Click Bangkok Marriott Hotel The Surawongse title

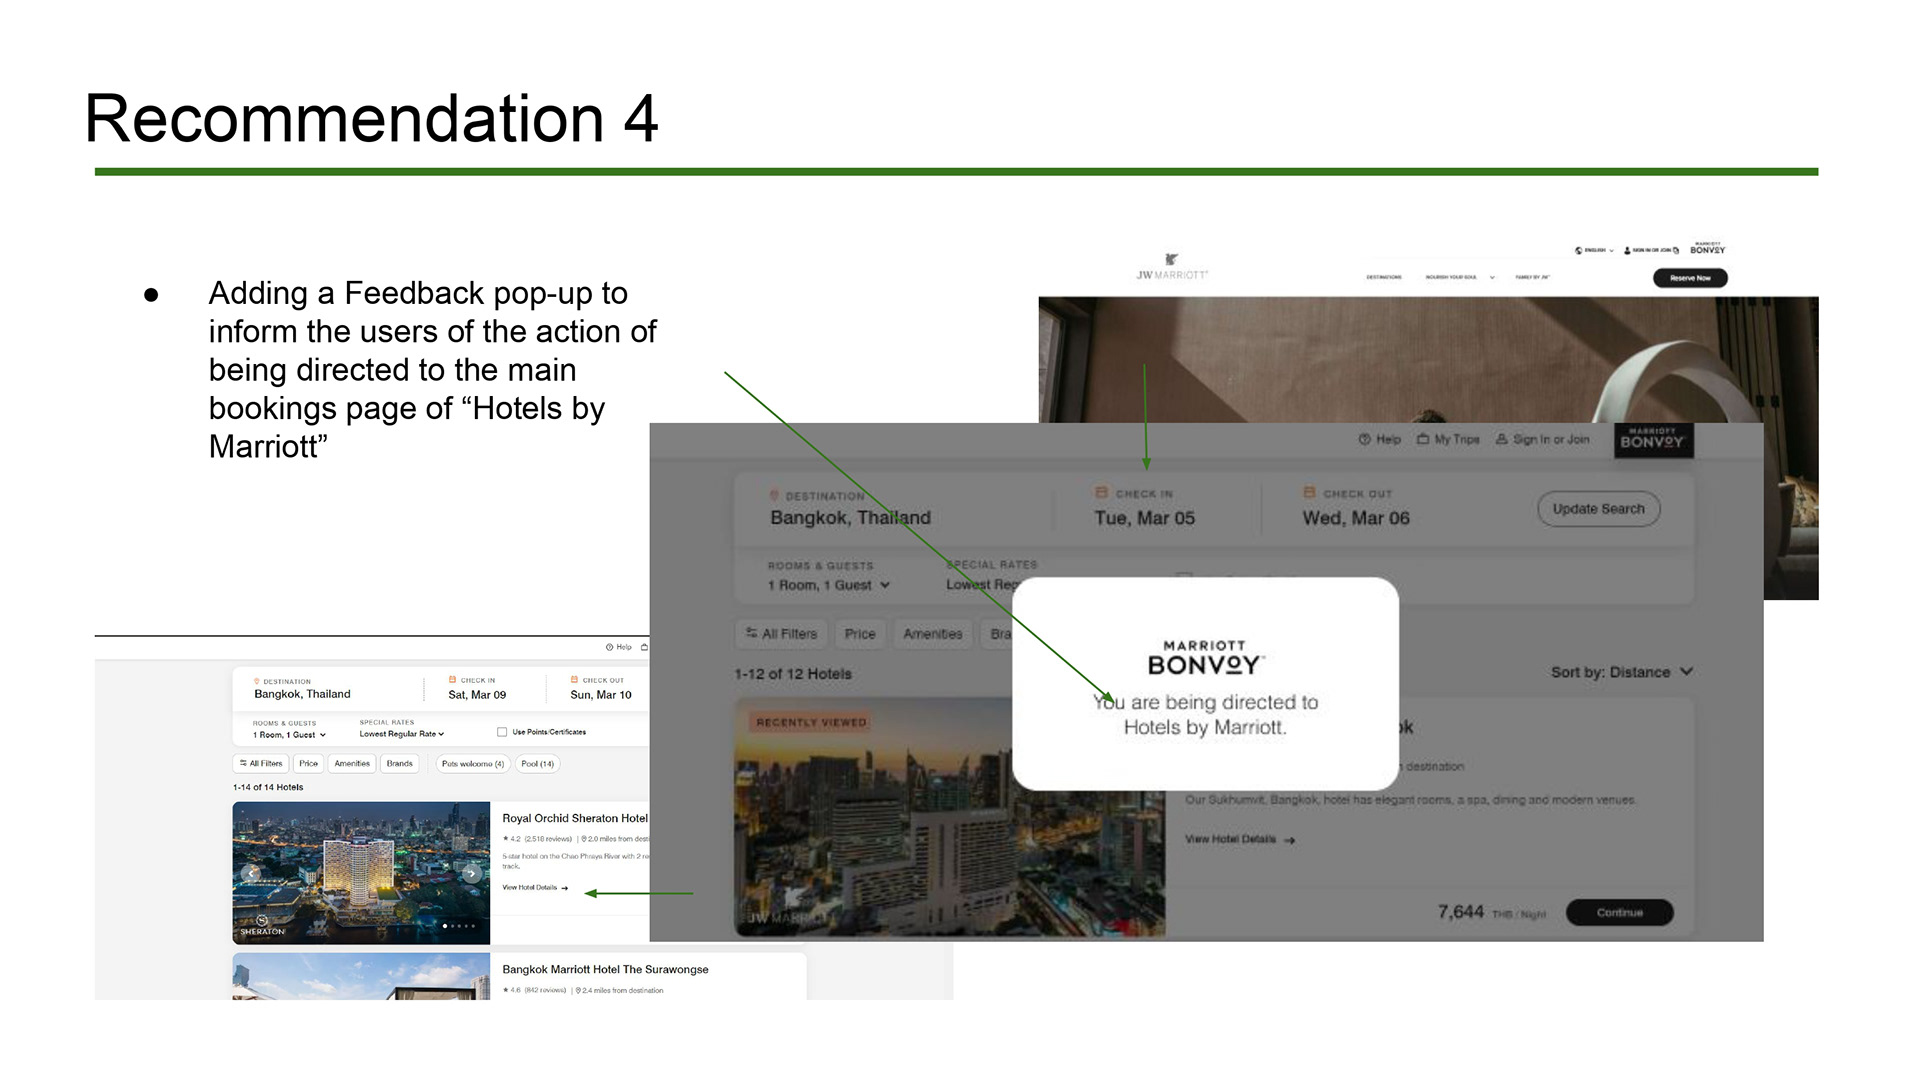(605, 969)
